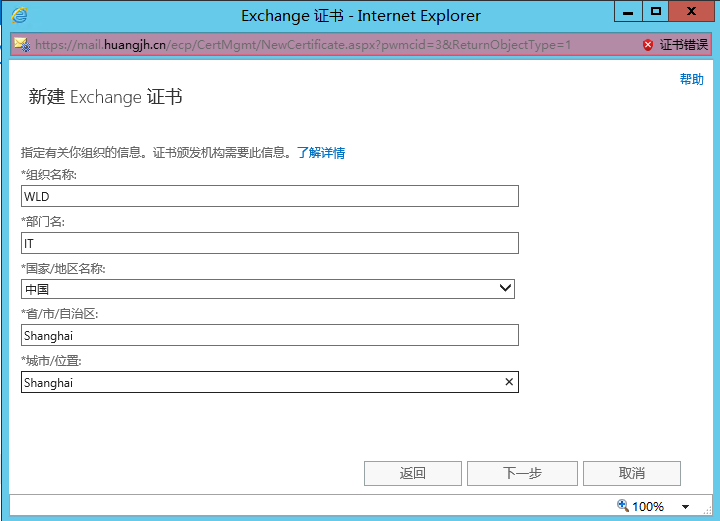Click the zoom magnifier icon in status bar
Viewport: 720px width, 521px height.
pyautogui.click(x=623, y=505)
